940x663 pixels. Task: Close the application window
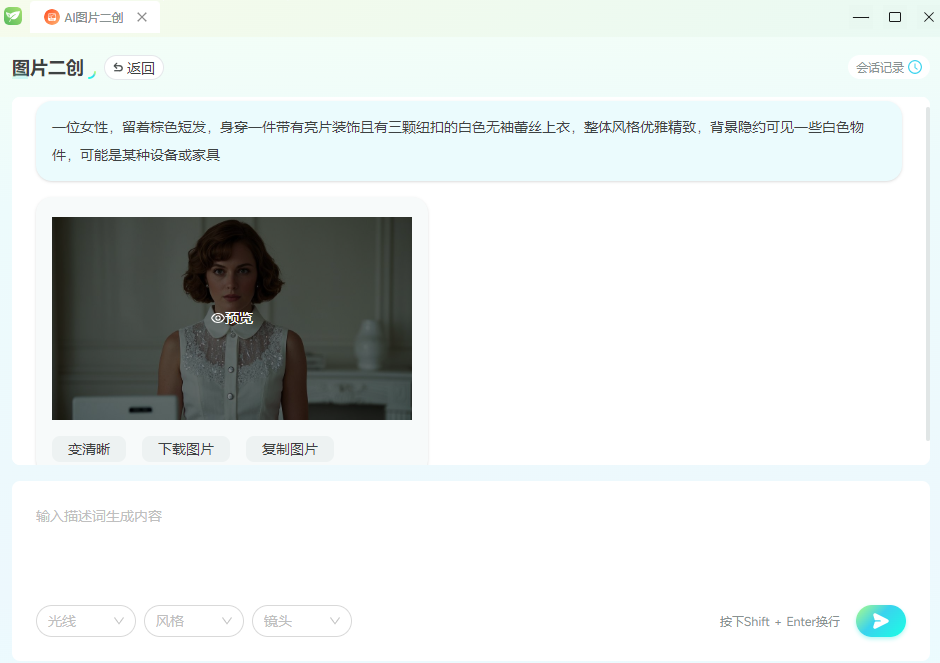928,17
